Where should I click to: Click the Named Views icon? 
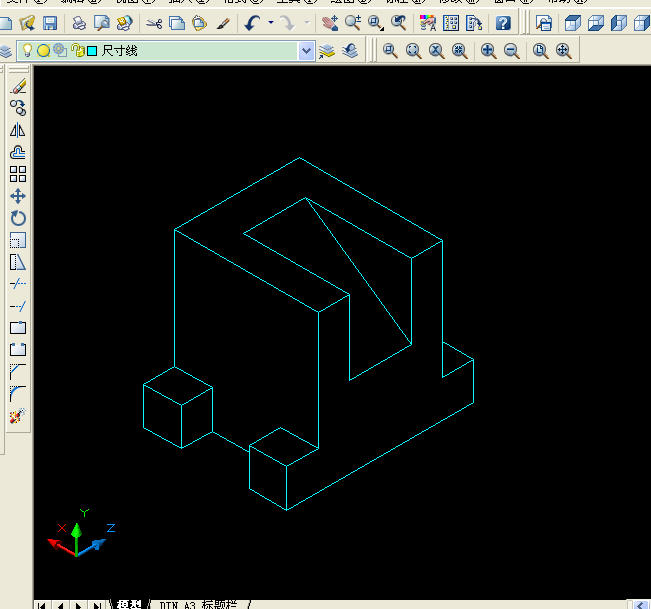pos(544,23)
